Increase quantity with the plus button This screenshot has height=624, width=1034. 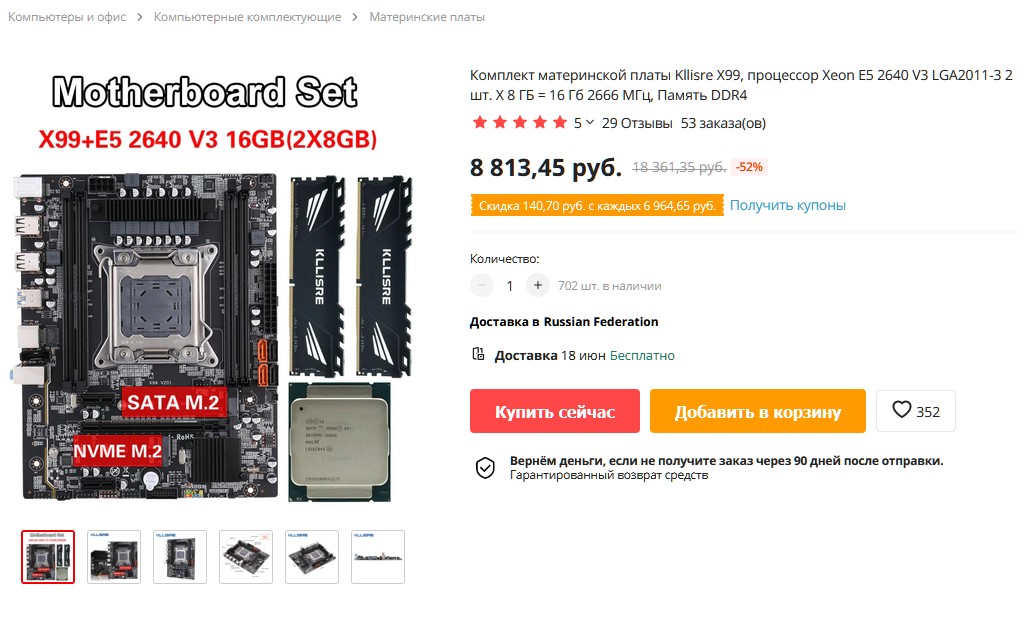click(537, 286)
